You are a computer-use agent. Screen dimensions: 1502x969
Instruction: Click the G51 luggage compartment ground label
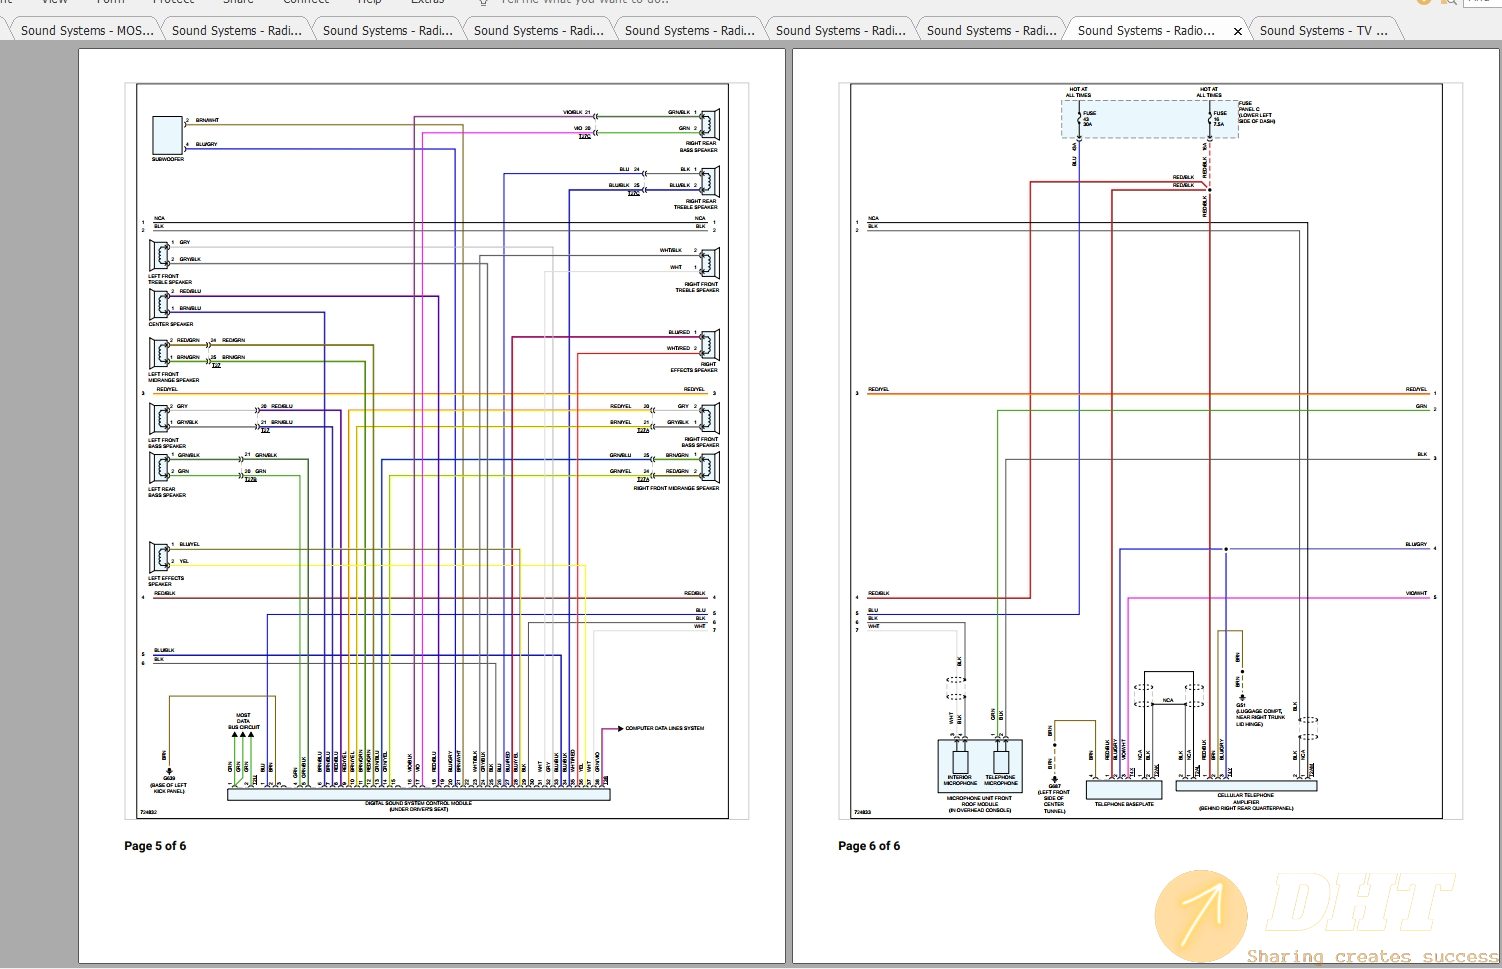point(1260,714)
